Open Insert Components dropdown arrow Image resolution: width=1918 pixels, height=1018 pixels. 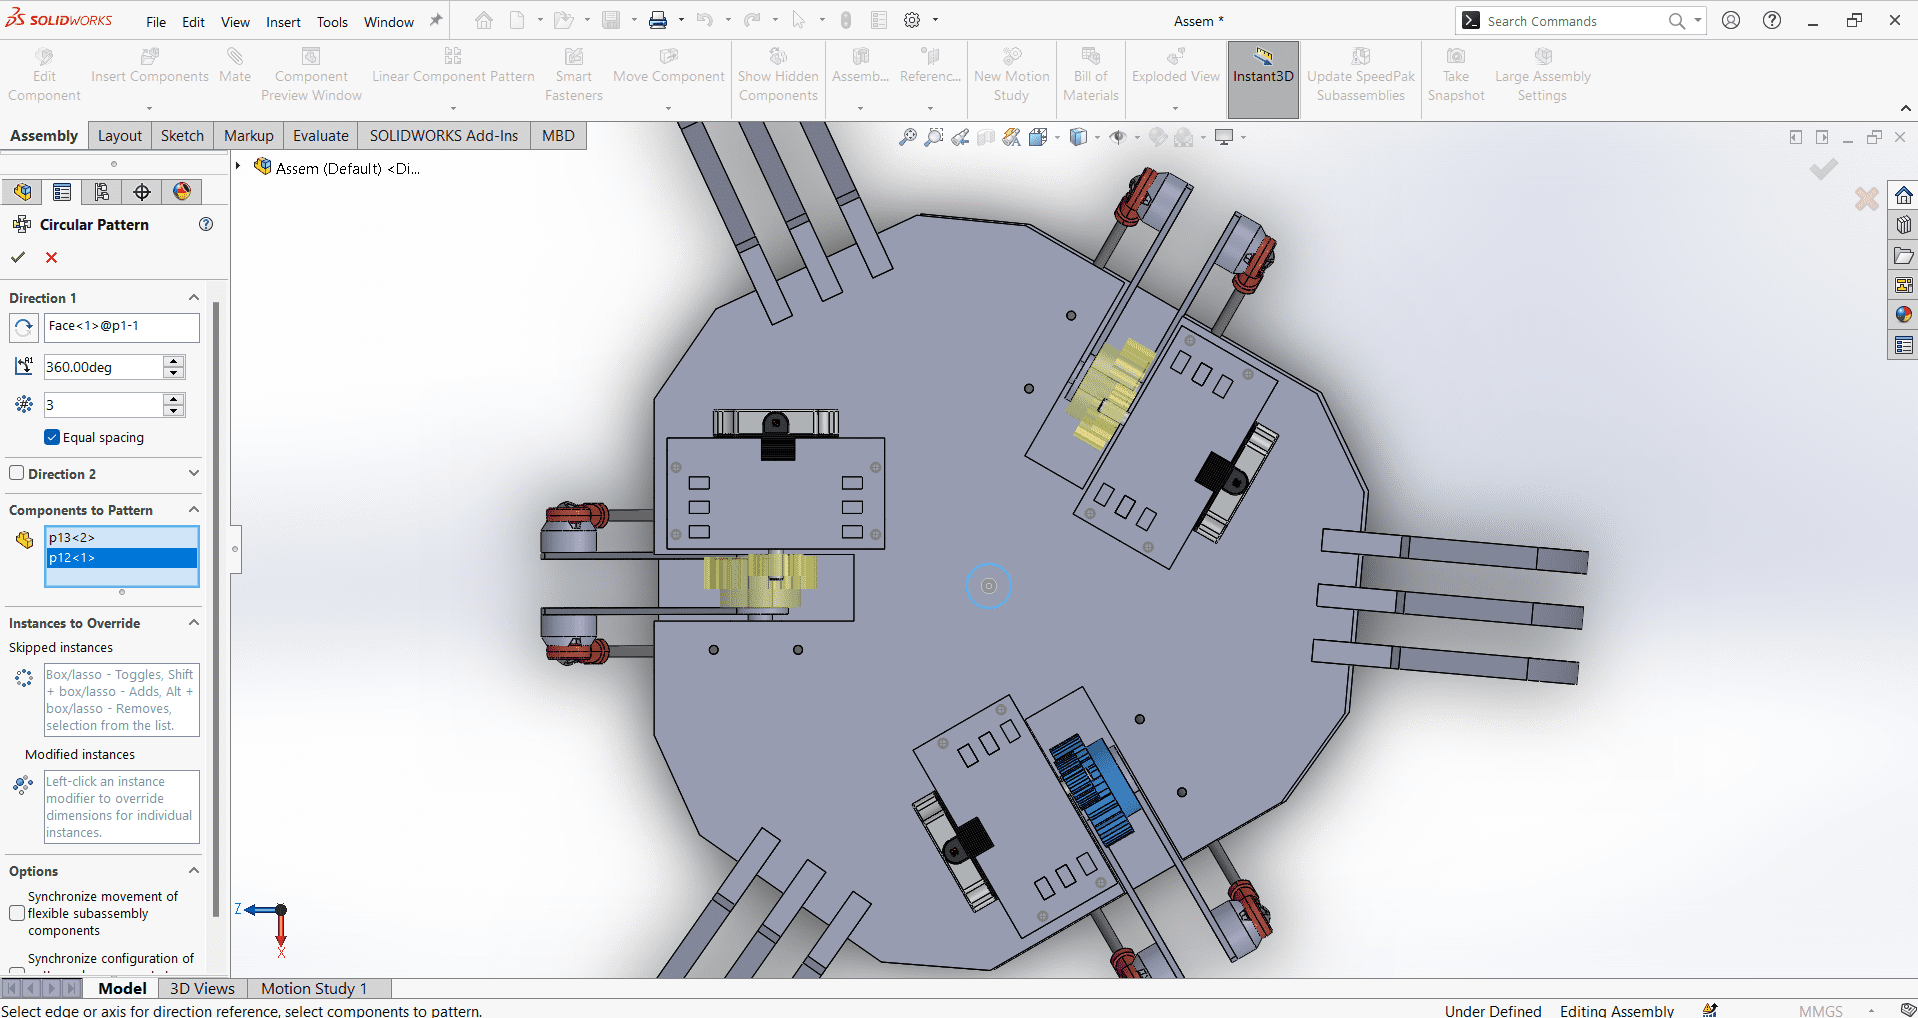150,108
